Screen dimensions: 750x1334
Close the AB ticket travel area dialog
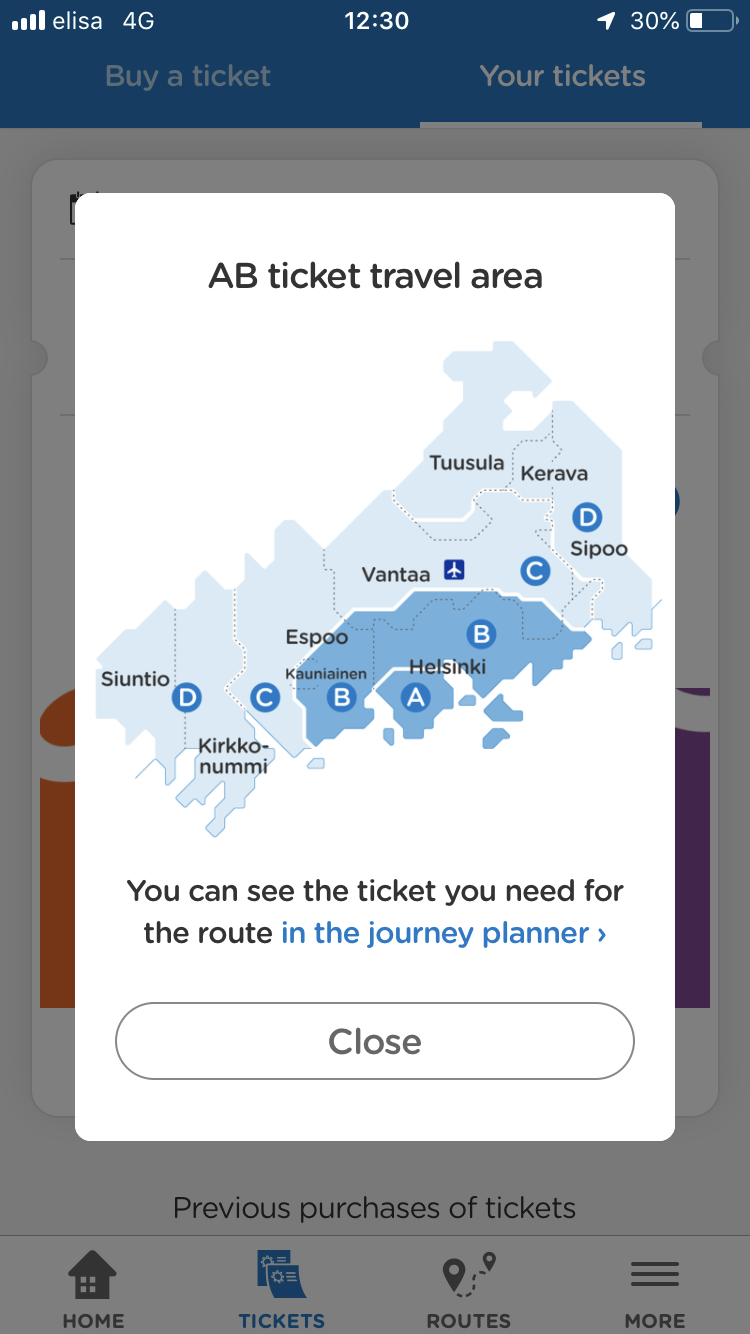tap(375, 1041)
